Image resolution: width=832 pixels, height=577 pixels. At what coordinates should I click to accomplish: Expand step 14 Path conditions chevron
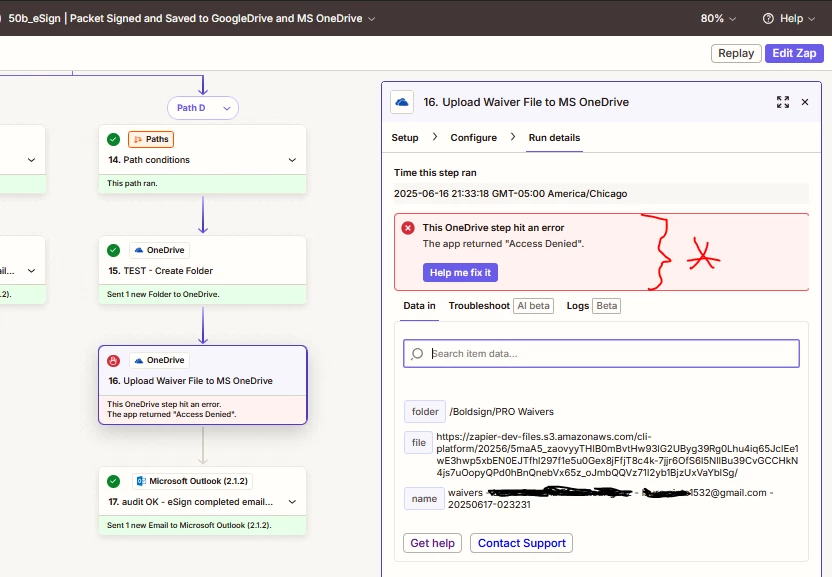[292, 160]
